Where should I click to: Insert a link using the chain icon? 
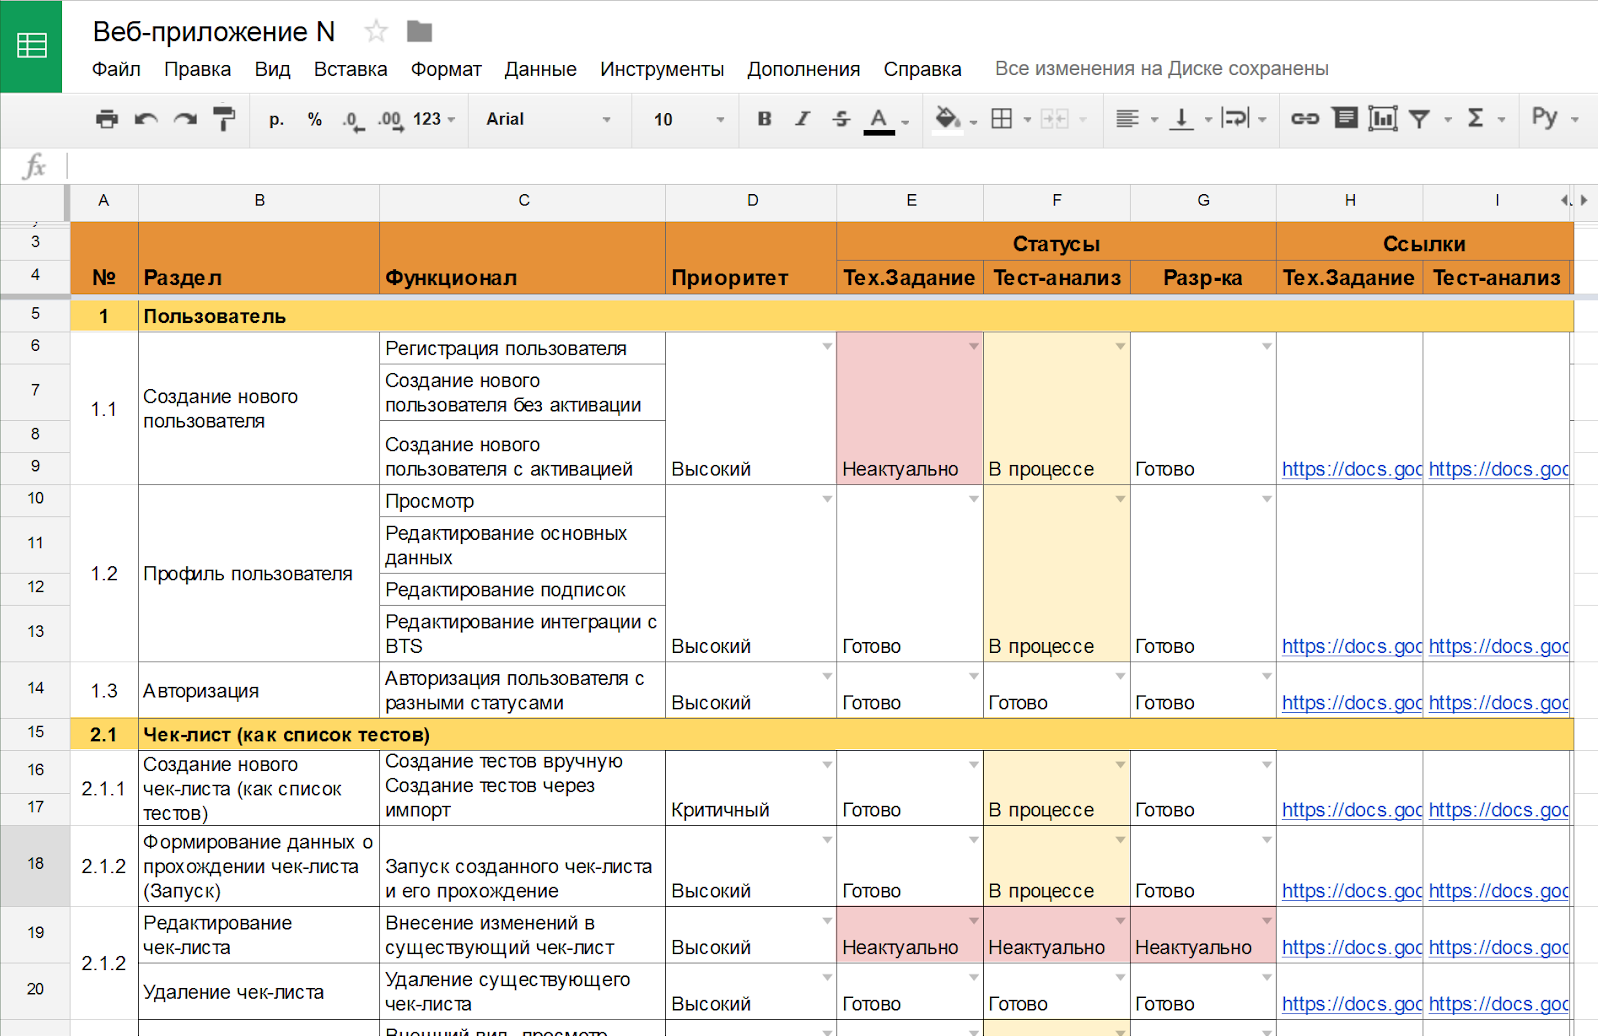tap(1305, 119)
